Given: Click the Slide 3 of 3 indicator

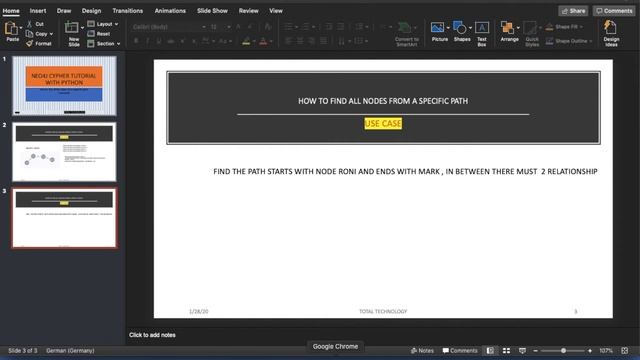Looking at the screenshot, I should (23, 351).
